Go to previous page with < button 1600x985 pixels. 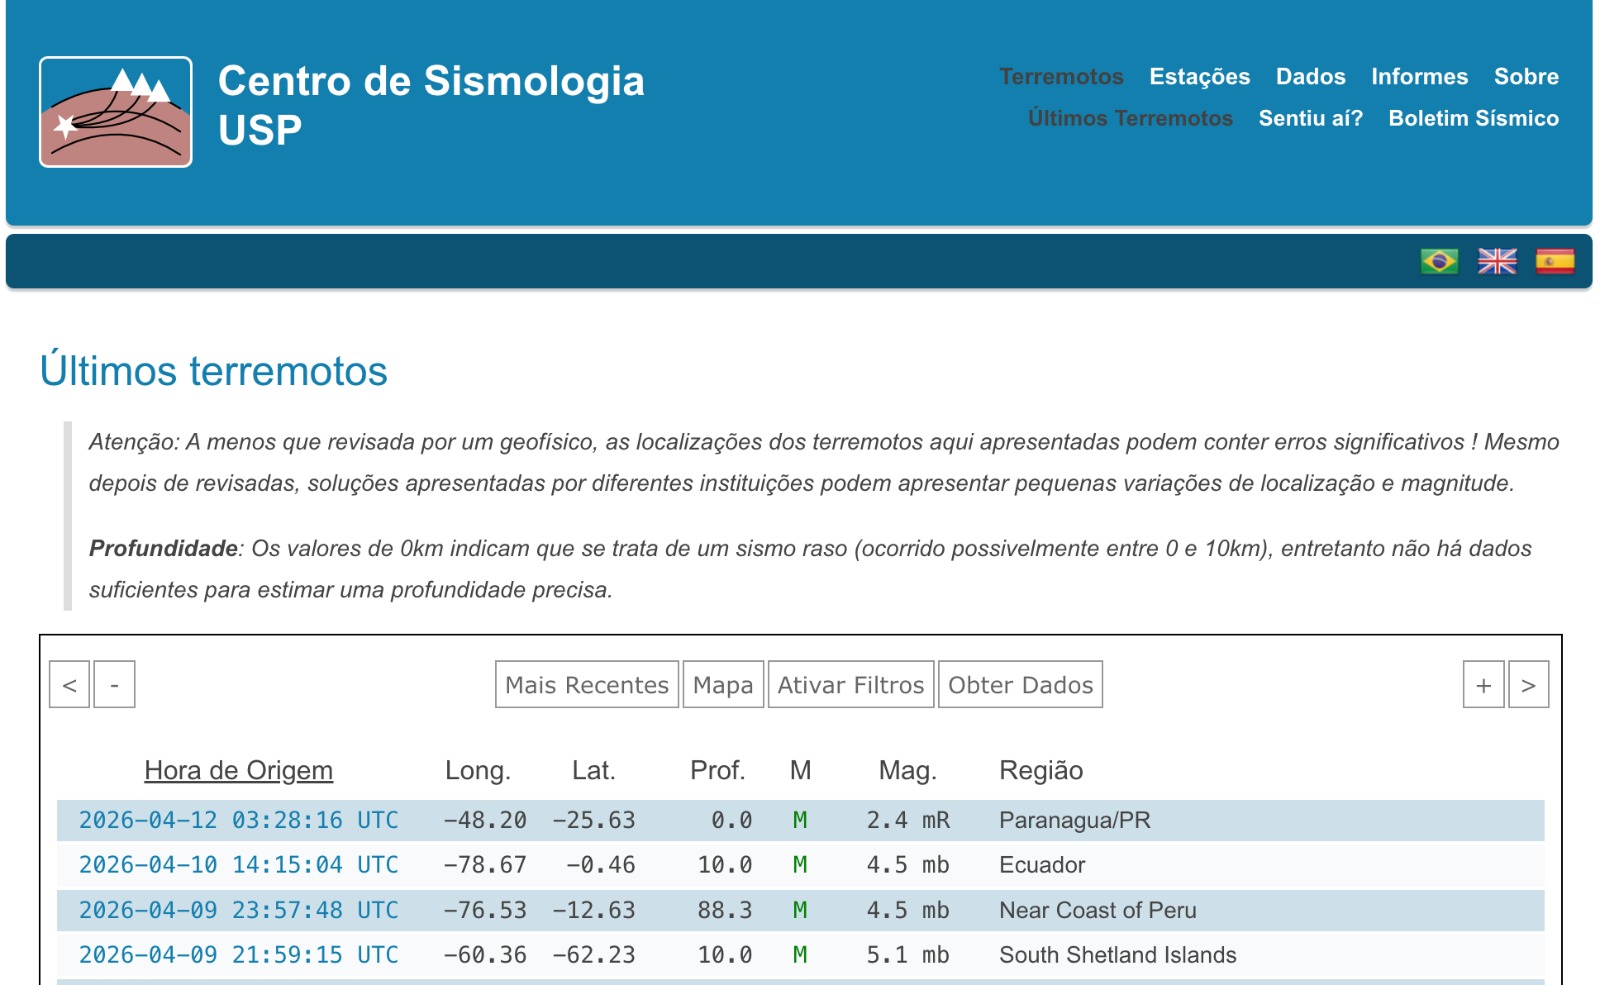click(x=70, y=685)
